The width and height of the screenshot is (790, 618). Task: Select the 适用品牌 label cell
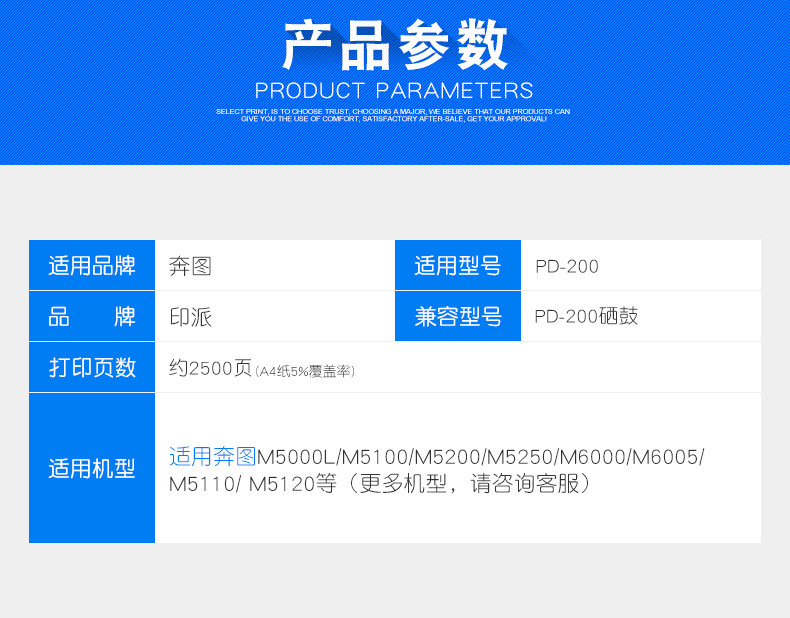pyautogui.click(x=92, y=265)
